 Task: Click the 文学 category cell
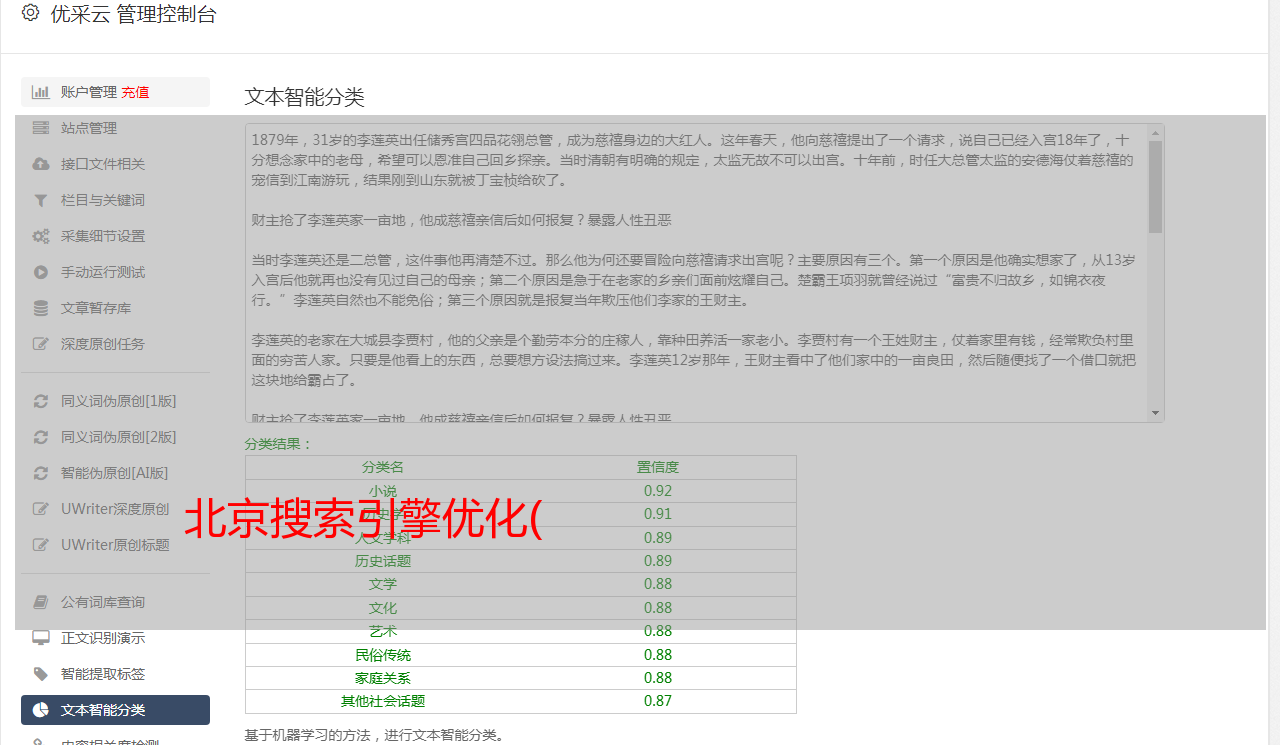383,584
